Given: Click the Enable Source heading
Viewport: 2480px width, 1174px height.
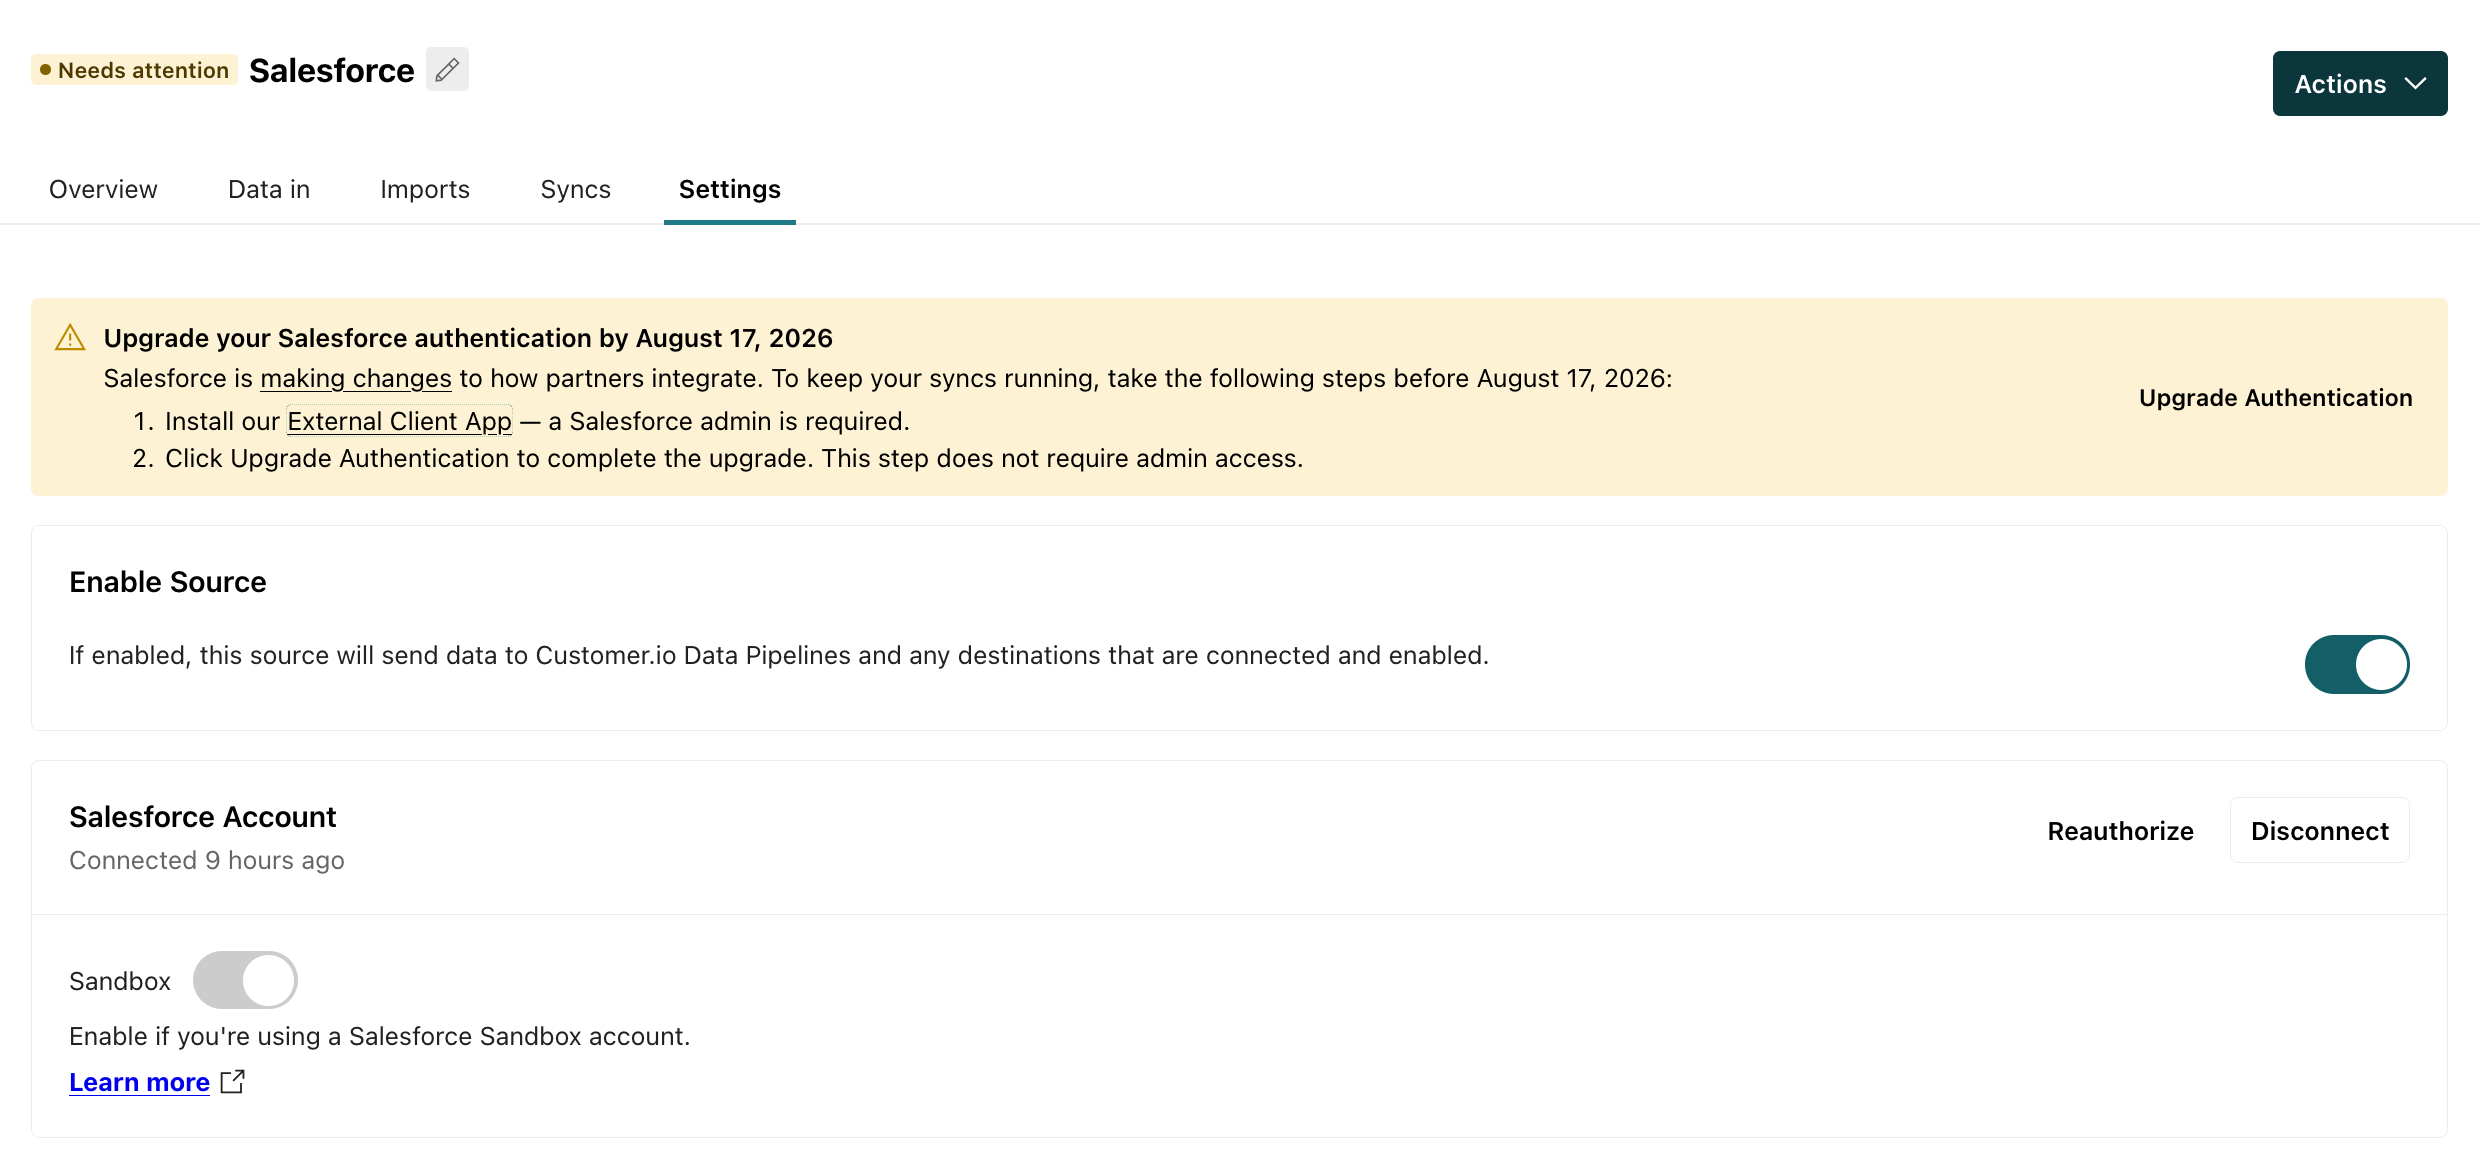Looking at the screenshot, I should pyautogui.click(x=168, y=582).
